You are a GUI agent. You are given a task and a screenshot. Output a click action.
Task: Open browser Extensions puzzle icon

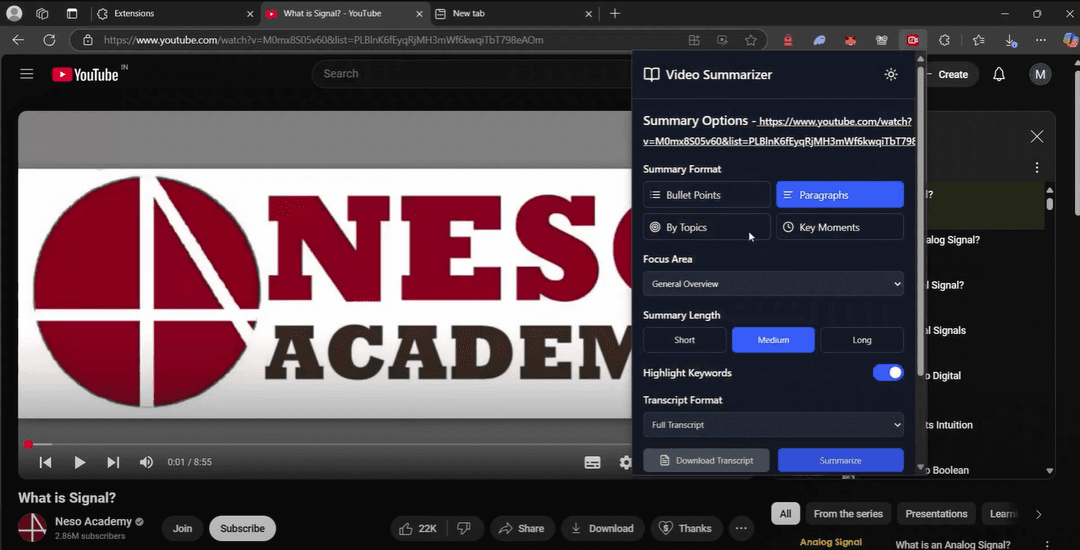pos(944,40)
